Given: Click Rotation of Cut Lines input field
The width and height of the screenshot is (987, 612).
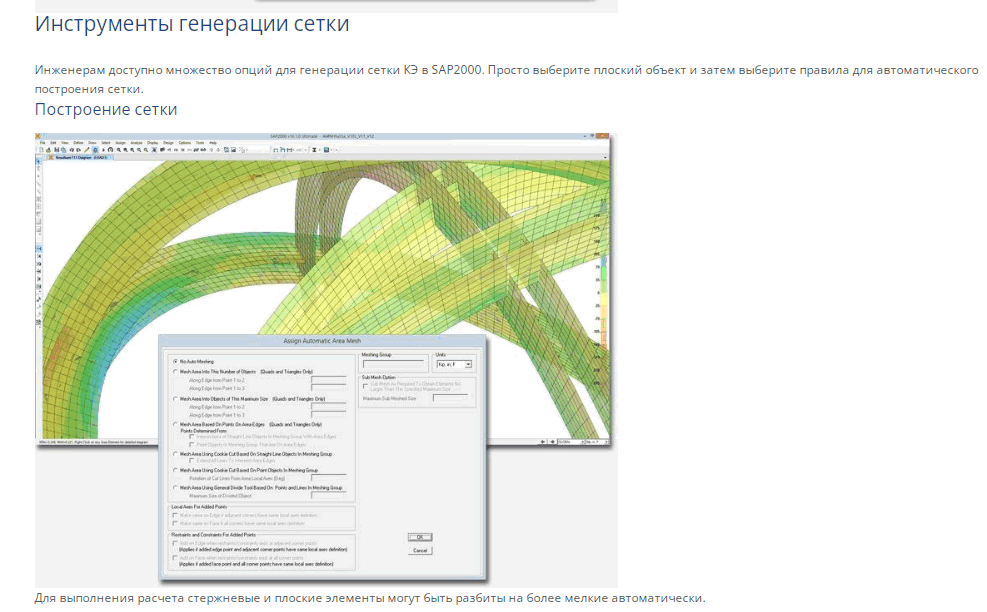Looking at the screenshot, I should 329,477.
